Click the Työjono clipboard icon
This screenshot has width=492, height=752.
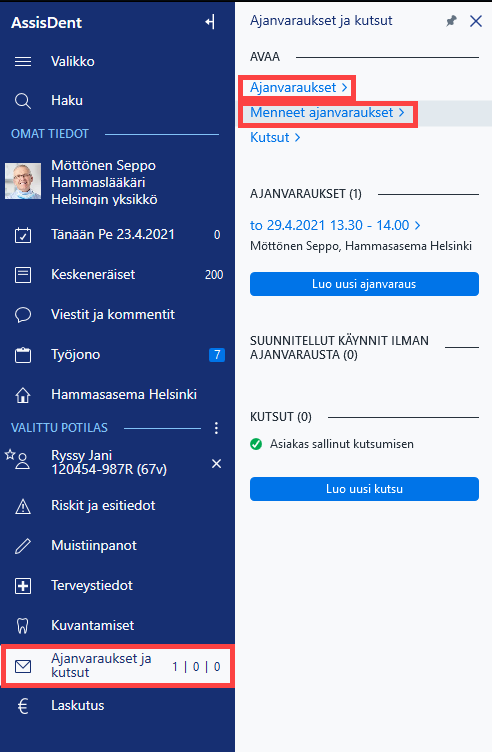(x=23, y=355)
